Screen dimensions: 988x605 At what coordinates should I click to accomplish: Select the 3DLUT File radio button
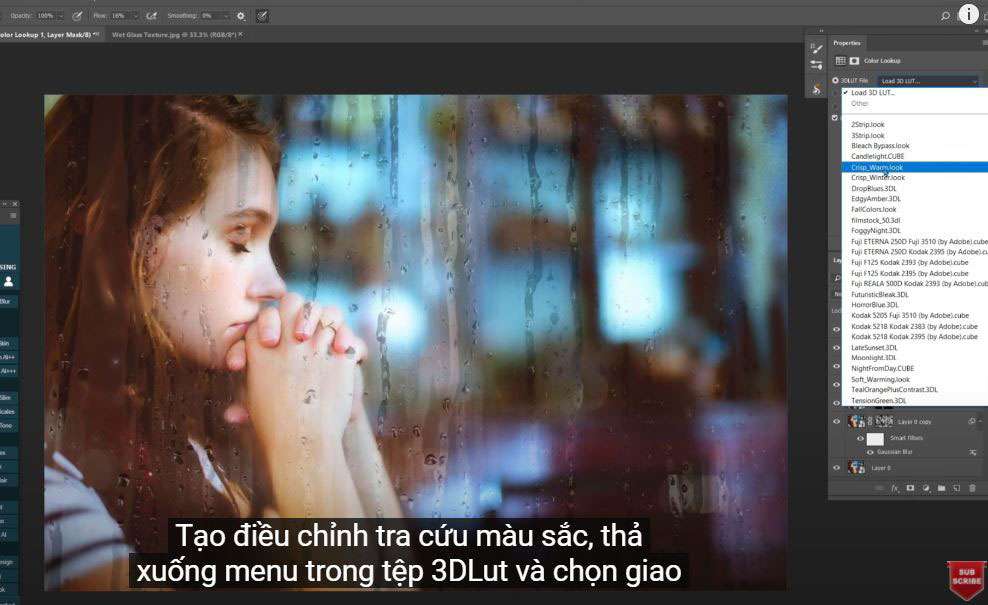point(836,81)
